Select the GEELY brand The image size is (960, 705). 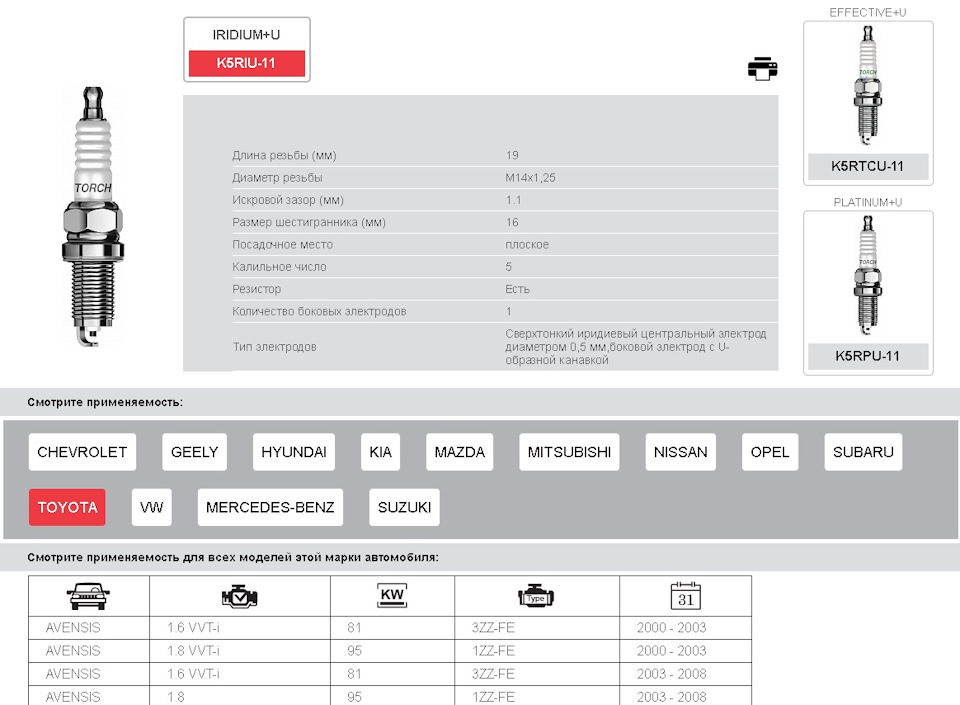[x=194, y=452]
